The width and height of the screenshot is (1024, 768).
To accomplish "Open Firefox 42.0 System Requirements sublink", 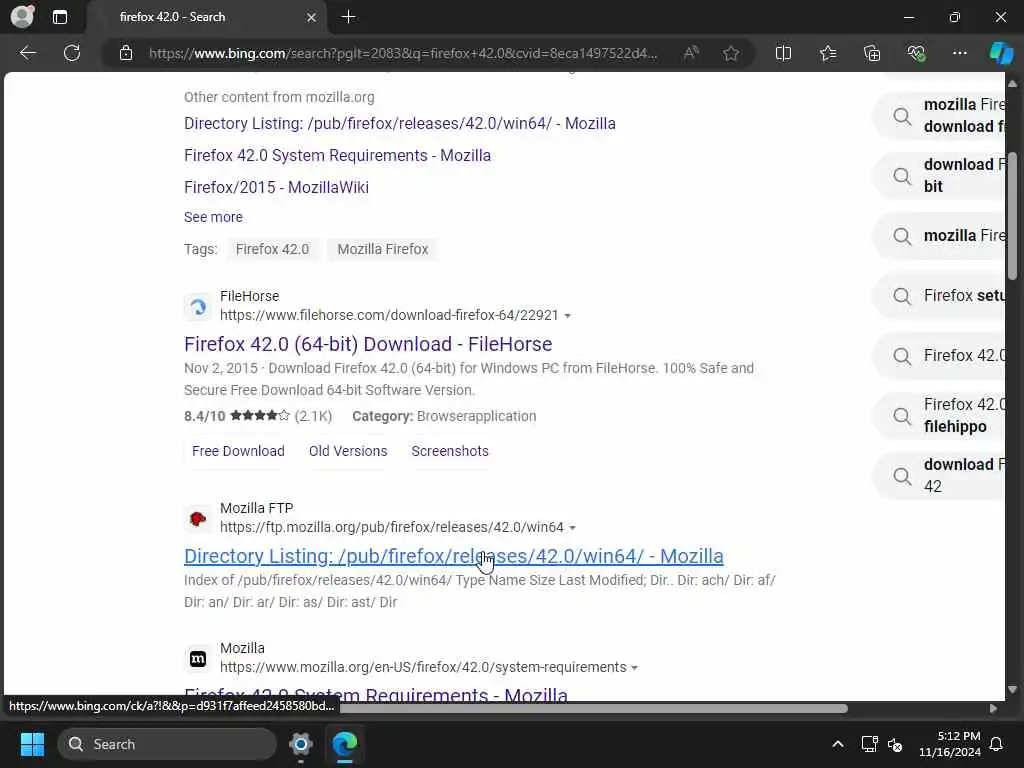I will [x=337, y=155].
